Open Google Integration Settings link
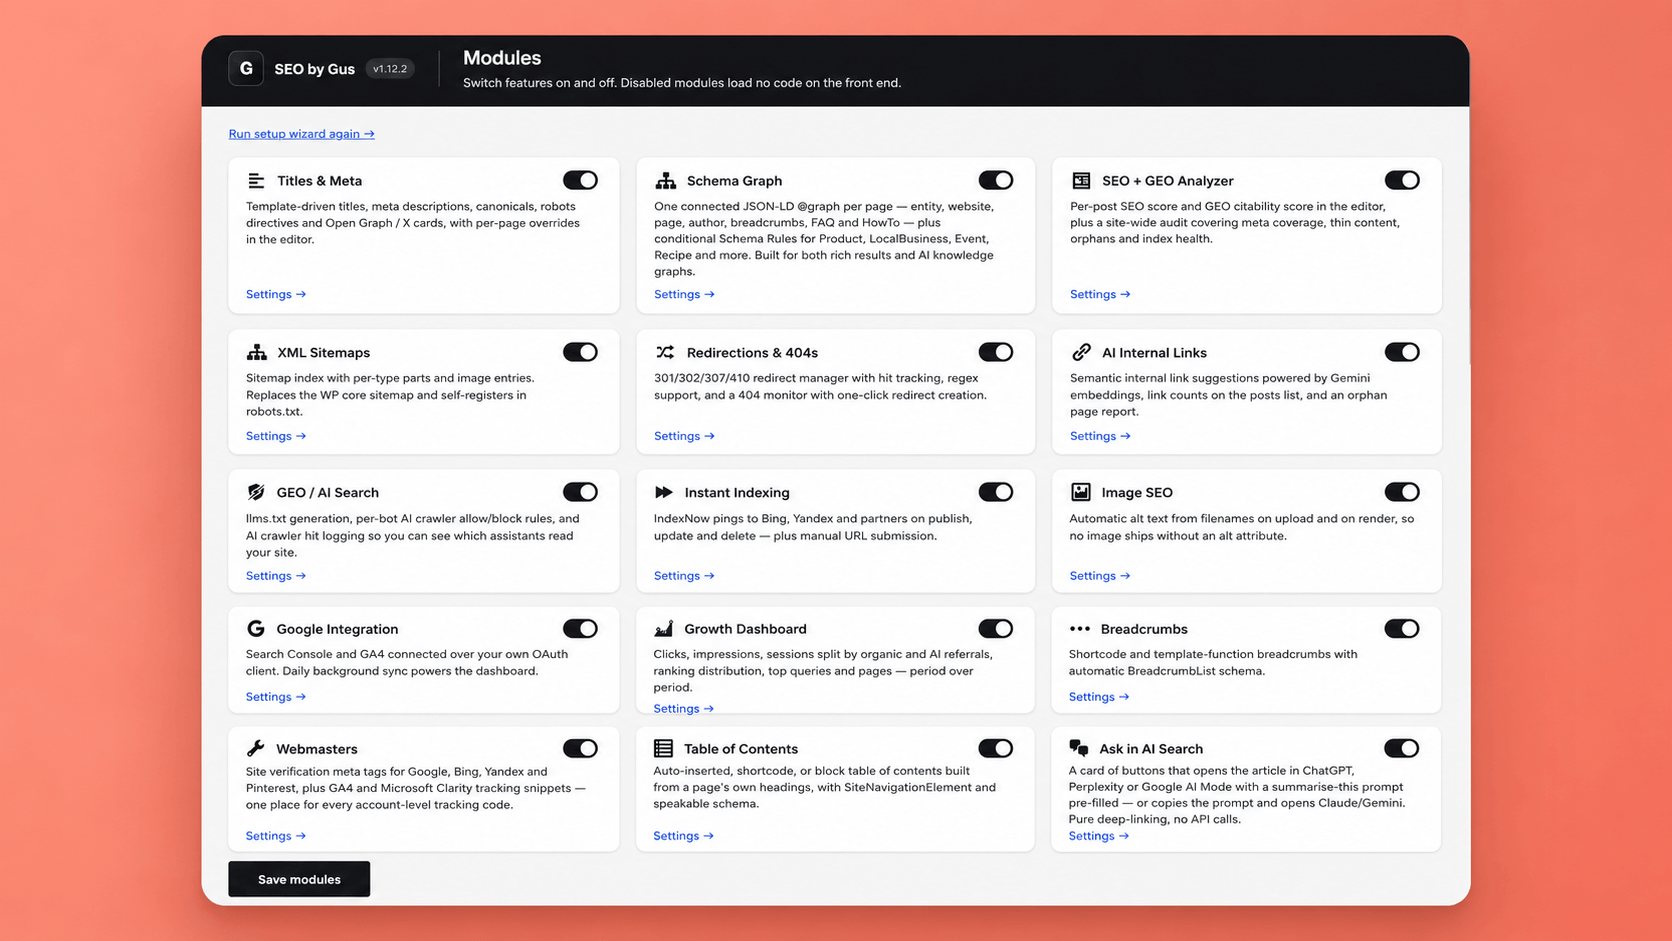 [x=276, y=697]
